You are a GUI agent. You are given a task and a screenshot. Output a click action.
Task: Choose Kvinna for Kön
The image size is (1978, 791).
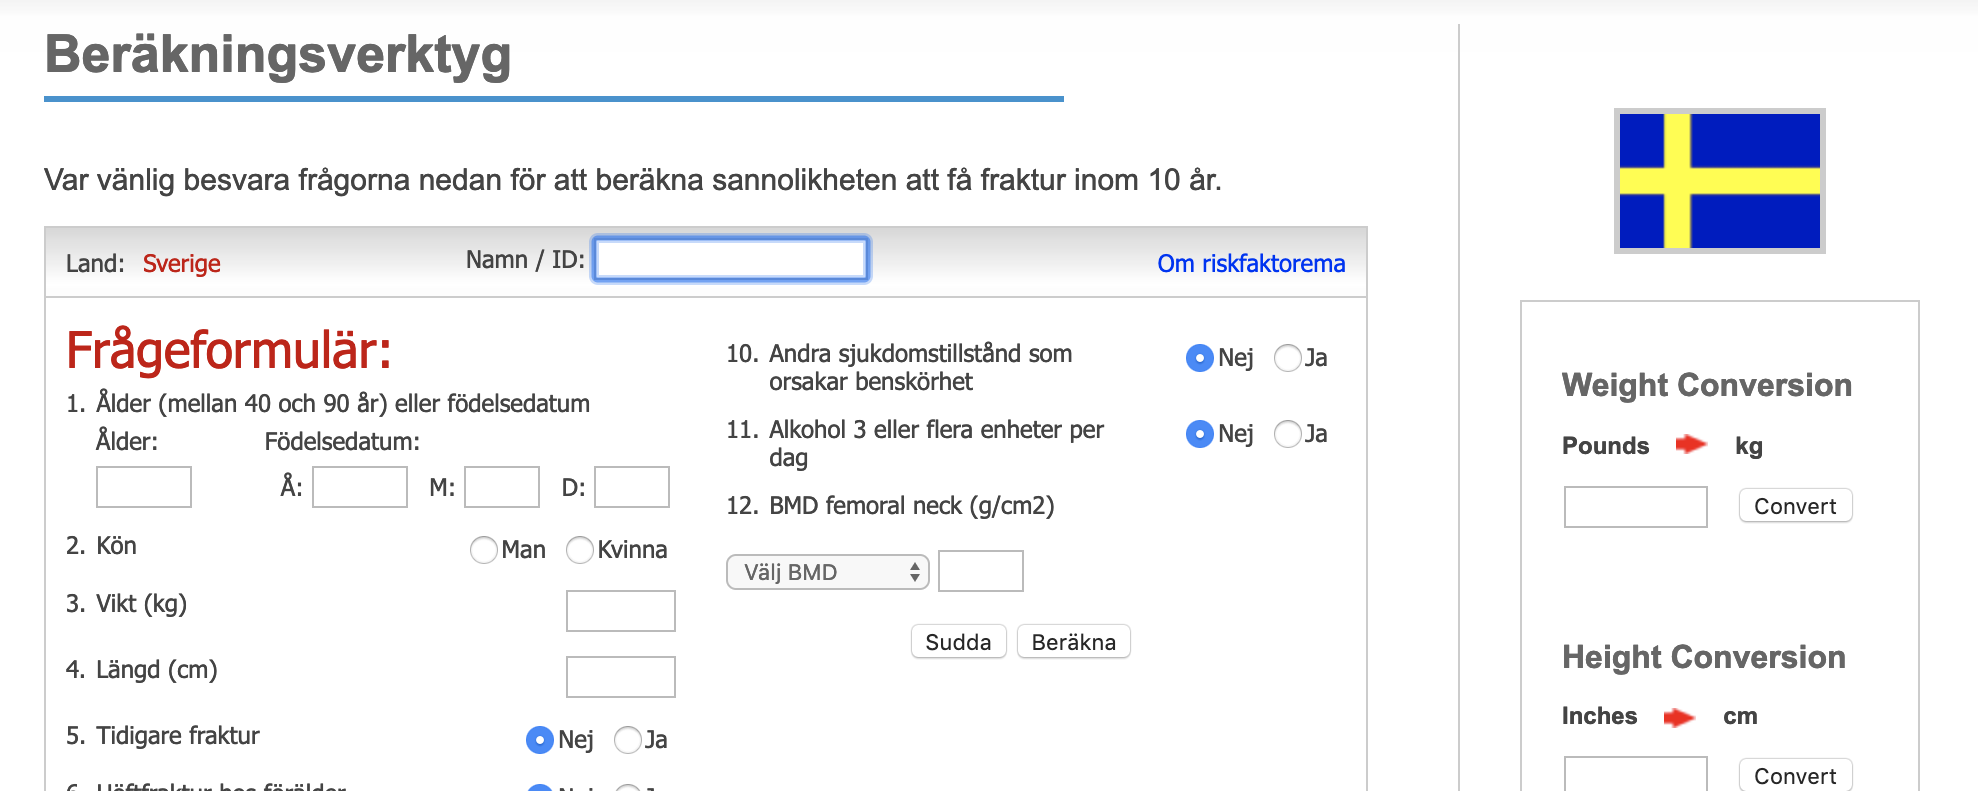click(580, 550)
